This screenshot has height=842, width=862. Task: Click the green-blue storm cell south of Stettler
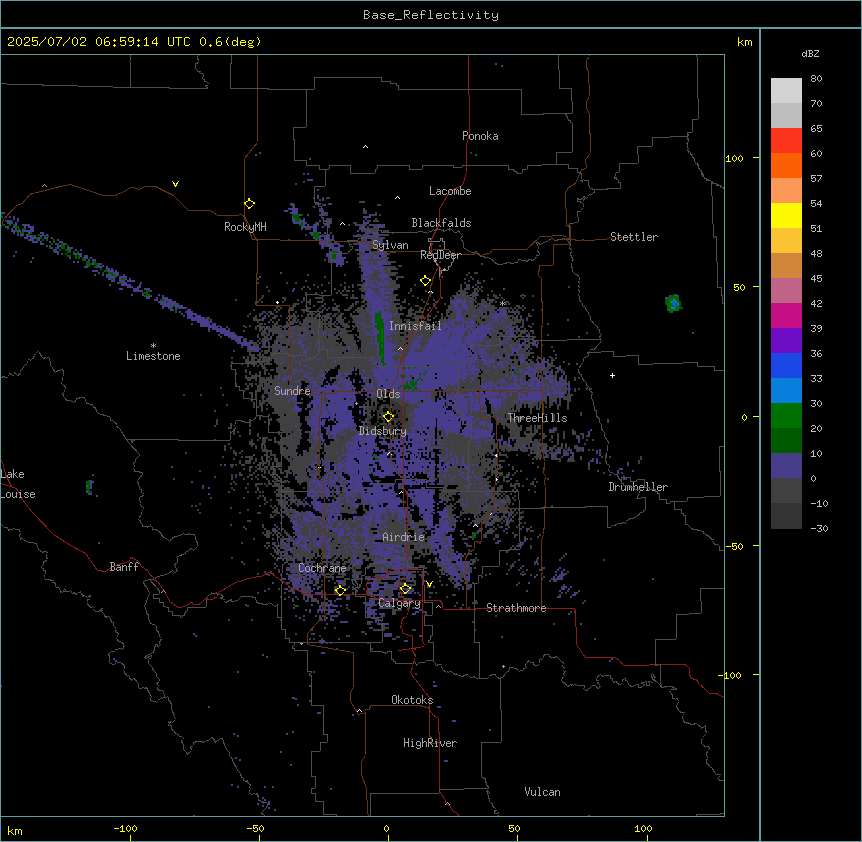coord(673,303)
